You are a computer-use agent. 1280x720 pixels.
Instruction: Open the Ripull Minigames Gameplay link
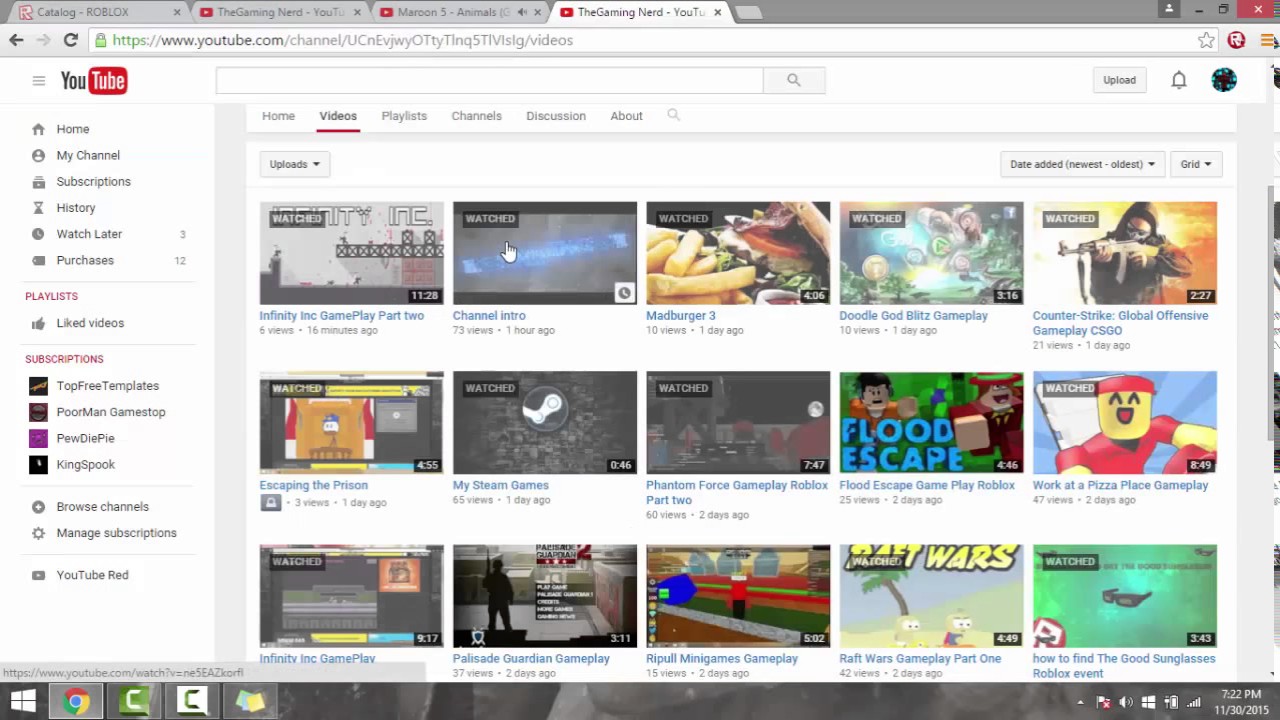click(x=722, y=658)
